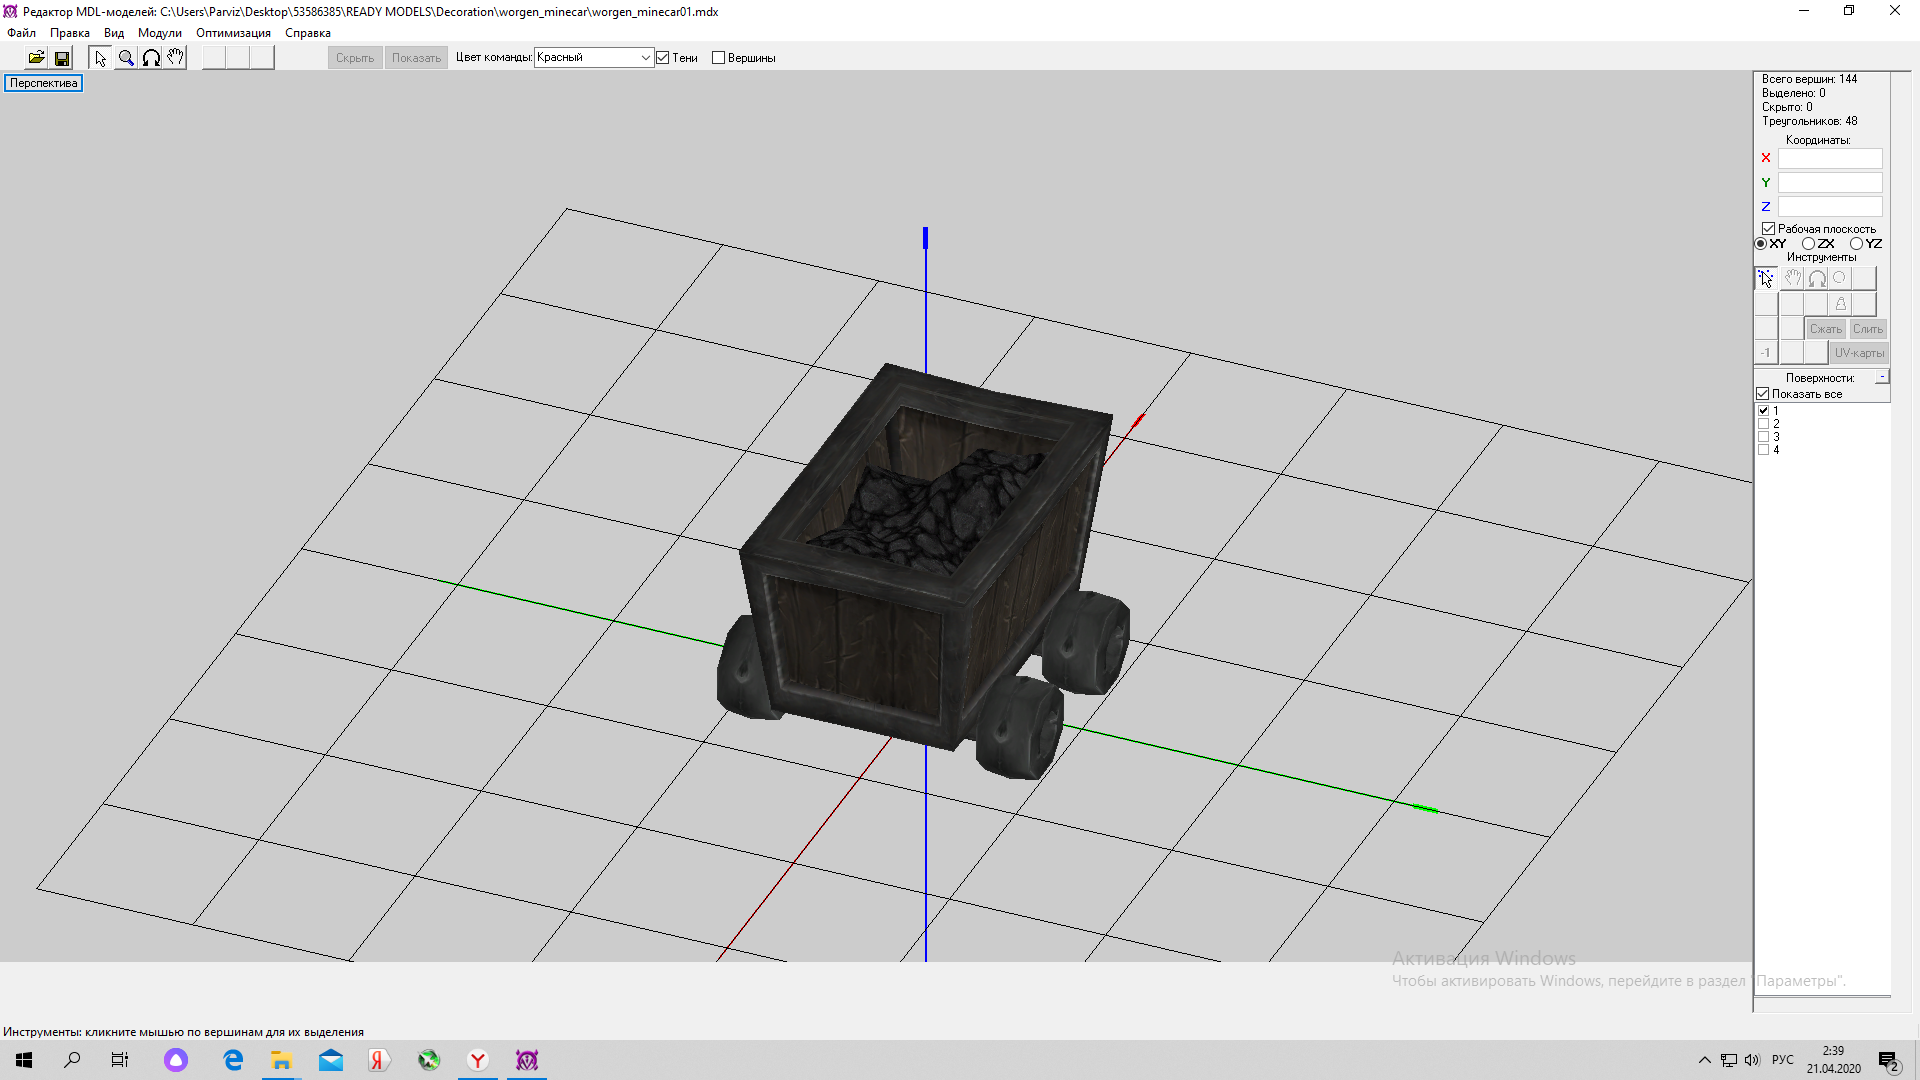The image size is (1920, 1080).
Task: Collapse the Поверхности panel with minus button
Action: point(1882,377)
